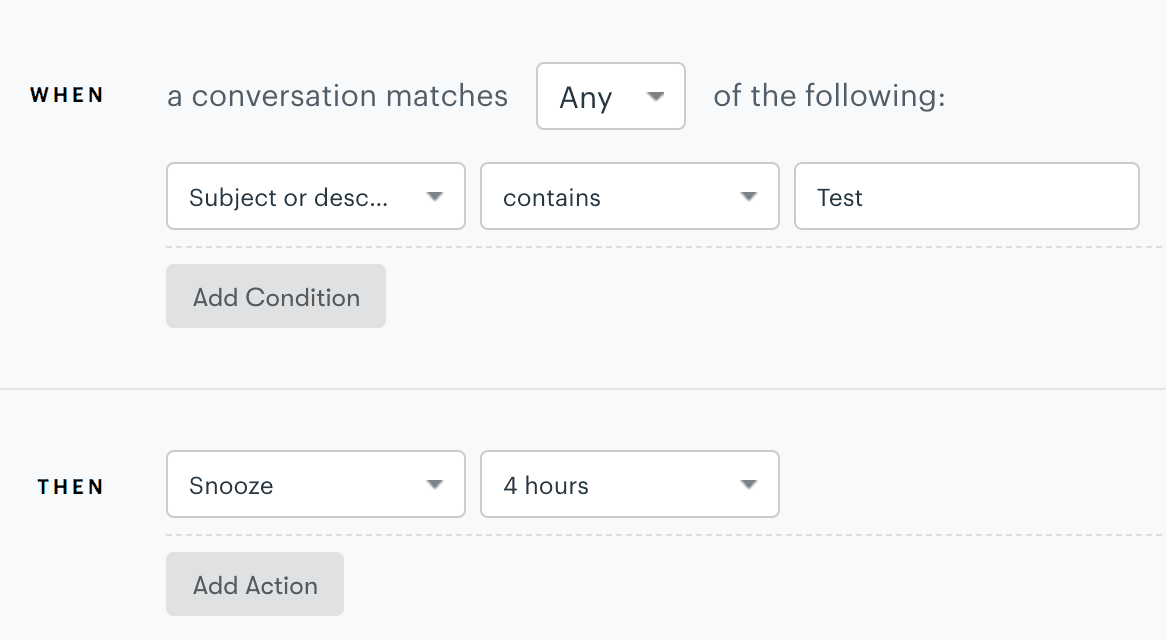Open the contains operator dropdown
This screenshot has width=1166, height=640.
coord(615,197)
